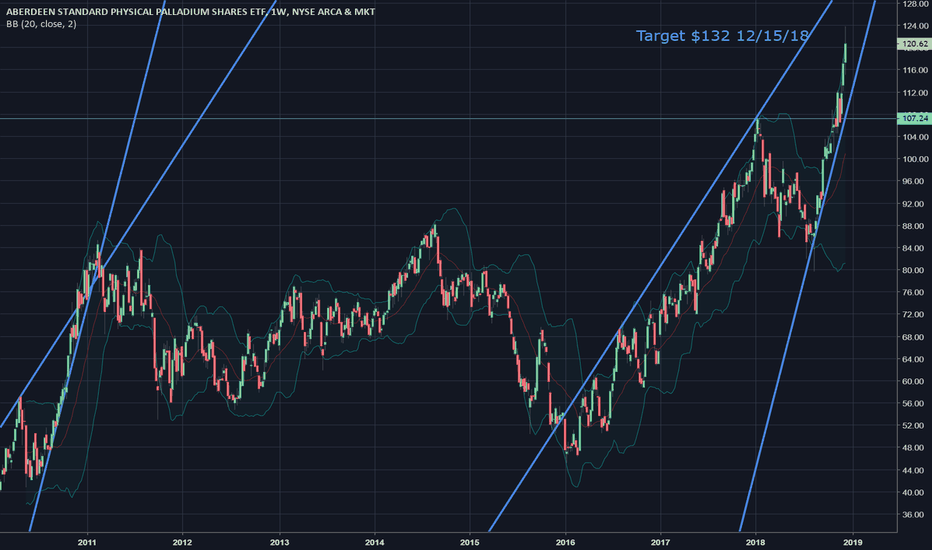Click the 112.00 price axis label
Viewport: 932px width, 550px height.
[915, 93]
